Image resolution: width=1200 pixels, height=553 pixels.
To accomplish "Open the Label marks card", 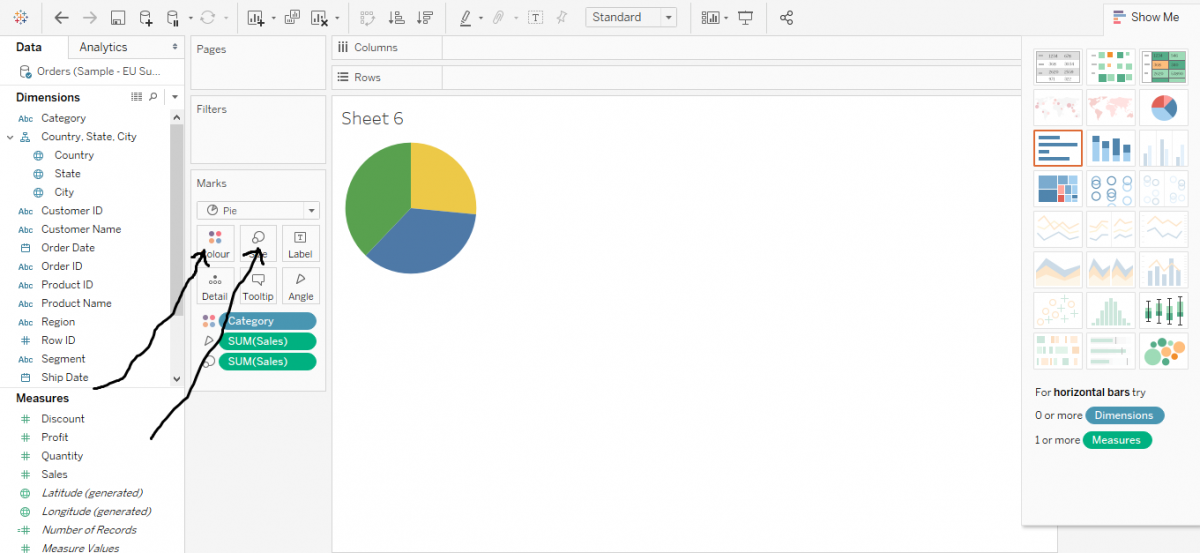I will click(300, 243).
